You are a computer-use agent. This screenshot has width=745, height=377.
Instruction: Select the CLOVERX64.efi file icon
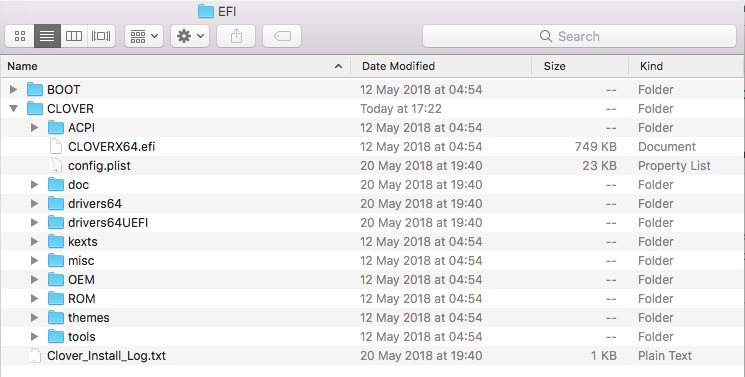click(56, 146)
